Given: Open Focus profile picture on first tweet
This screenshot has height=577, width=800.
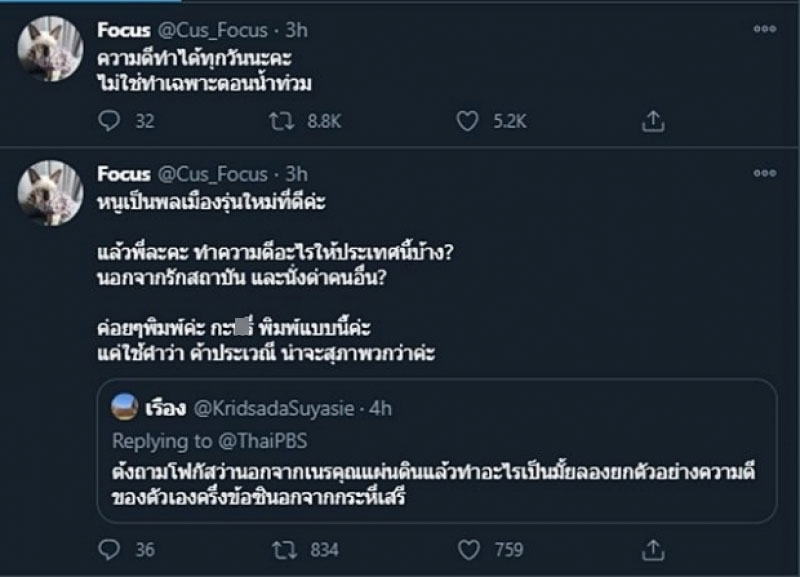Looking at the screenshot, I should coord(50,49).
